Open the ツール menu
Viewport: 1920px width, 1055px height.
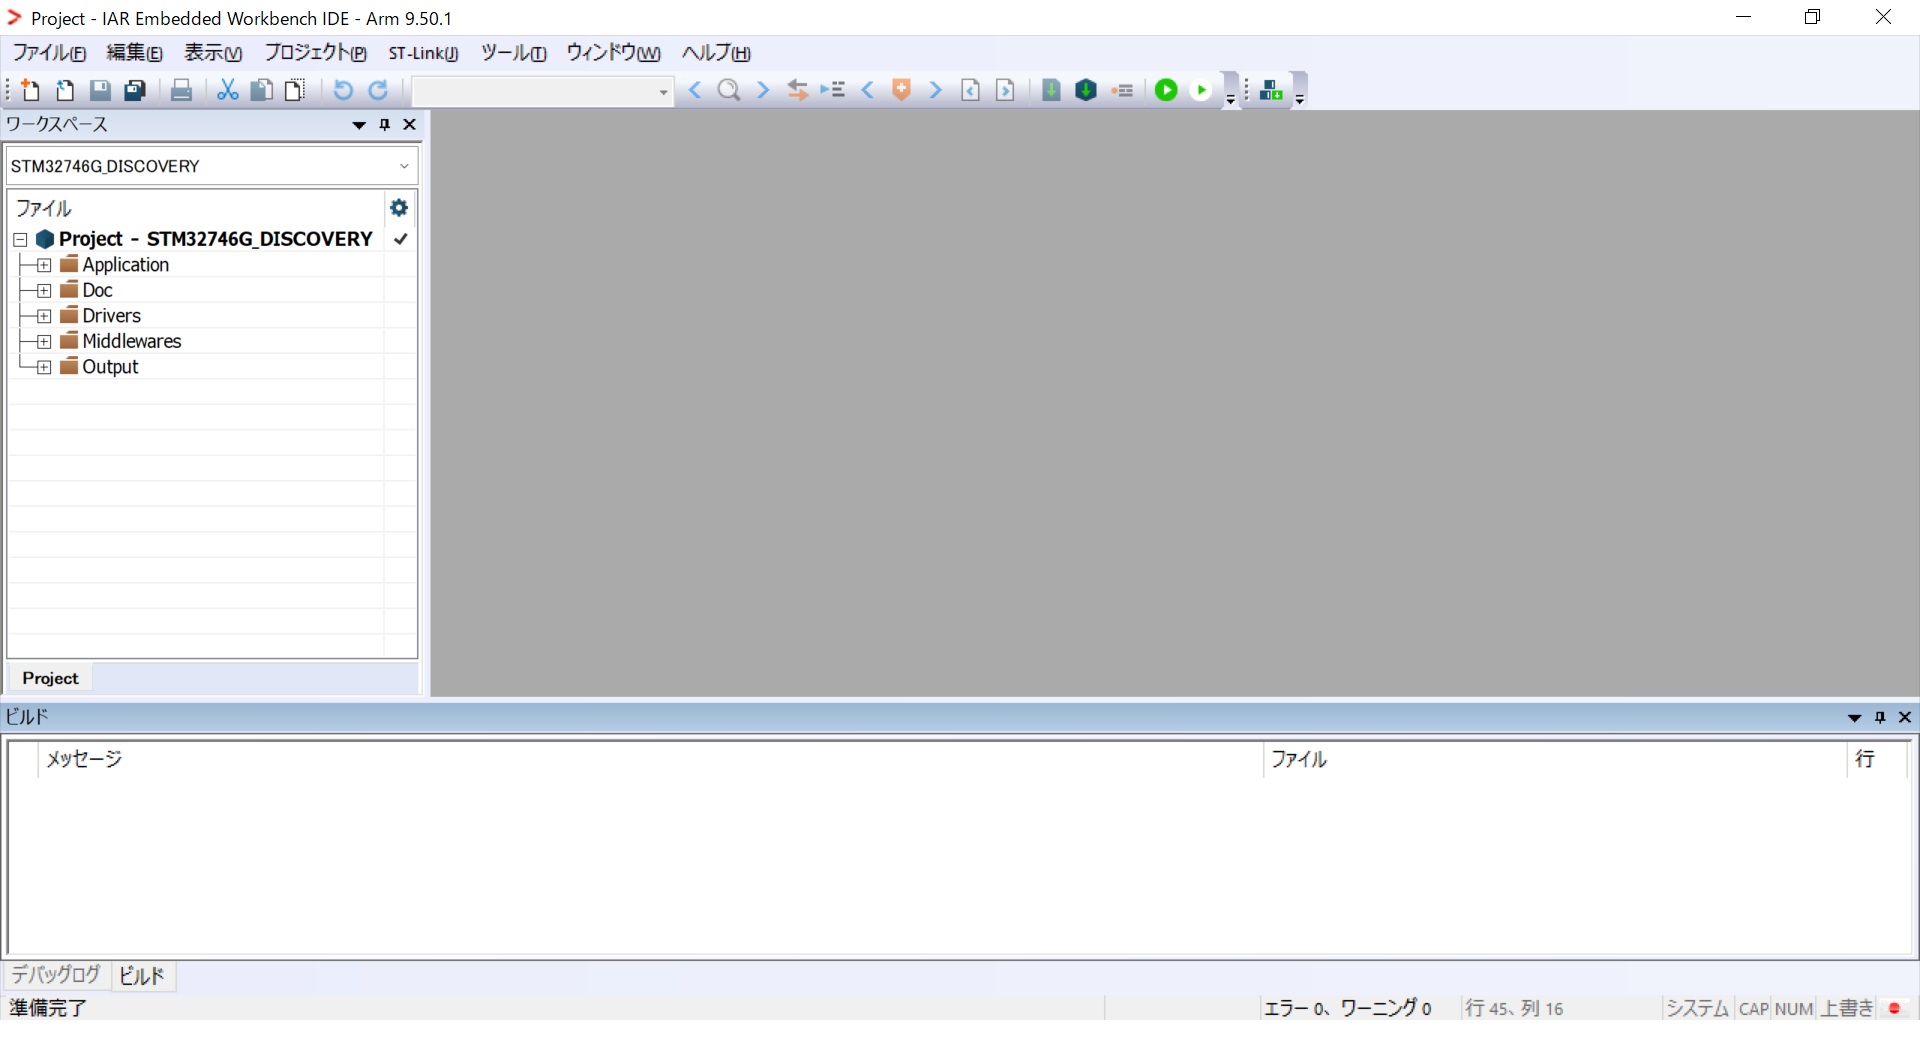click(x=513, y=53)
